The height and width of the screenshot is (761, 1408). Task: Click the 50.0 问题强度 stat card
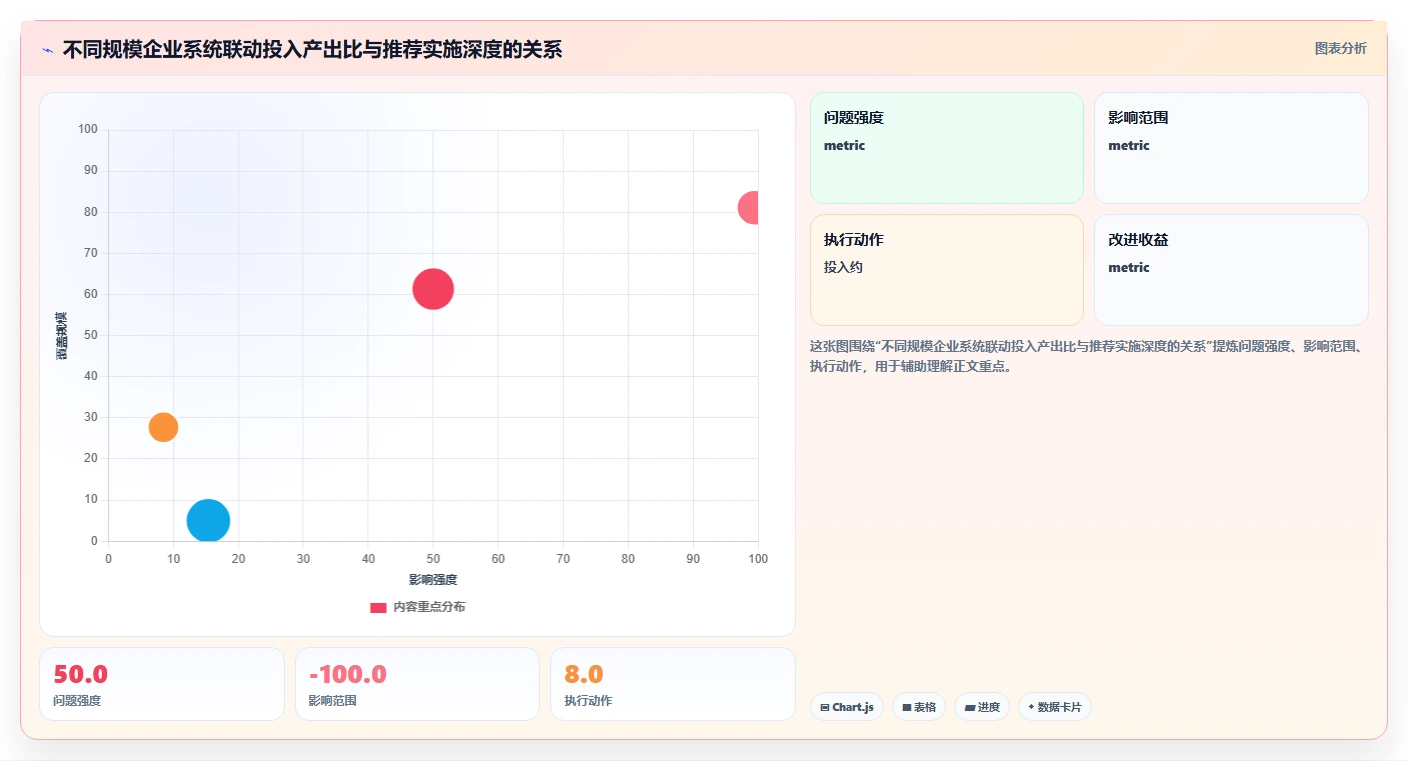pyautogui.click(x=162, y=684)
